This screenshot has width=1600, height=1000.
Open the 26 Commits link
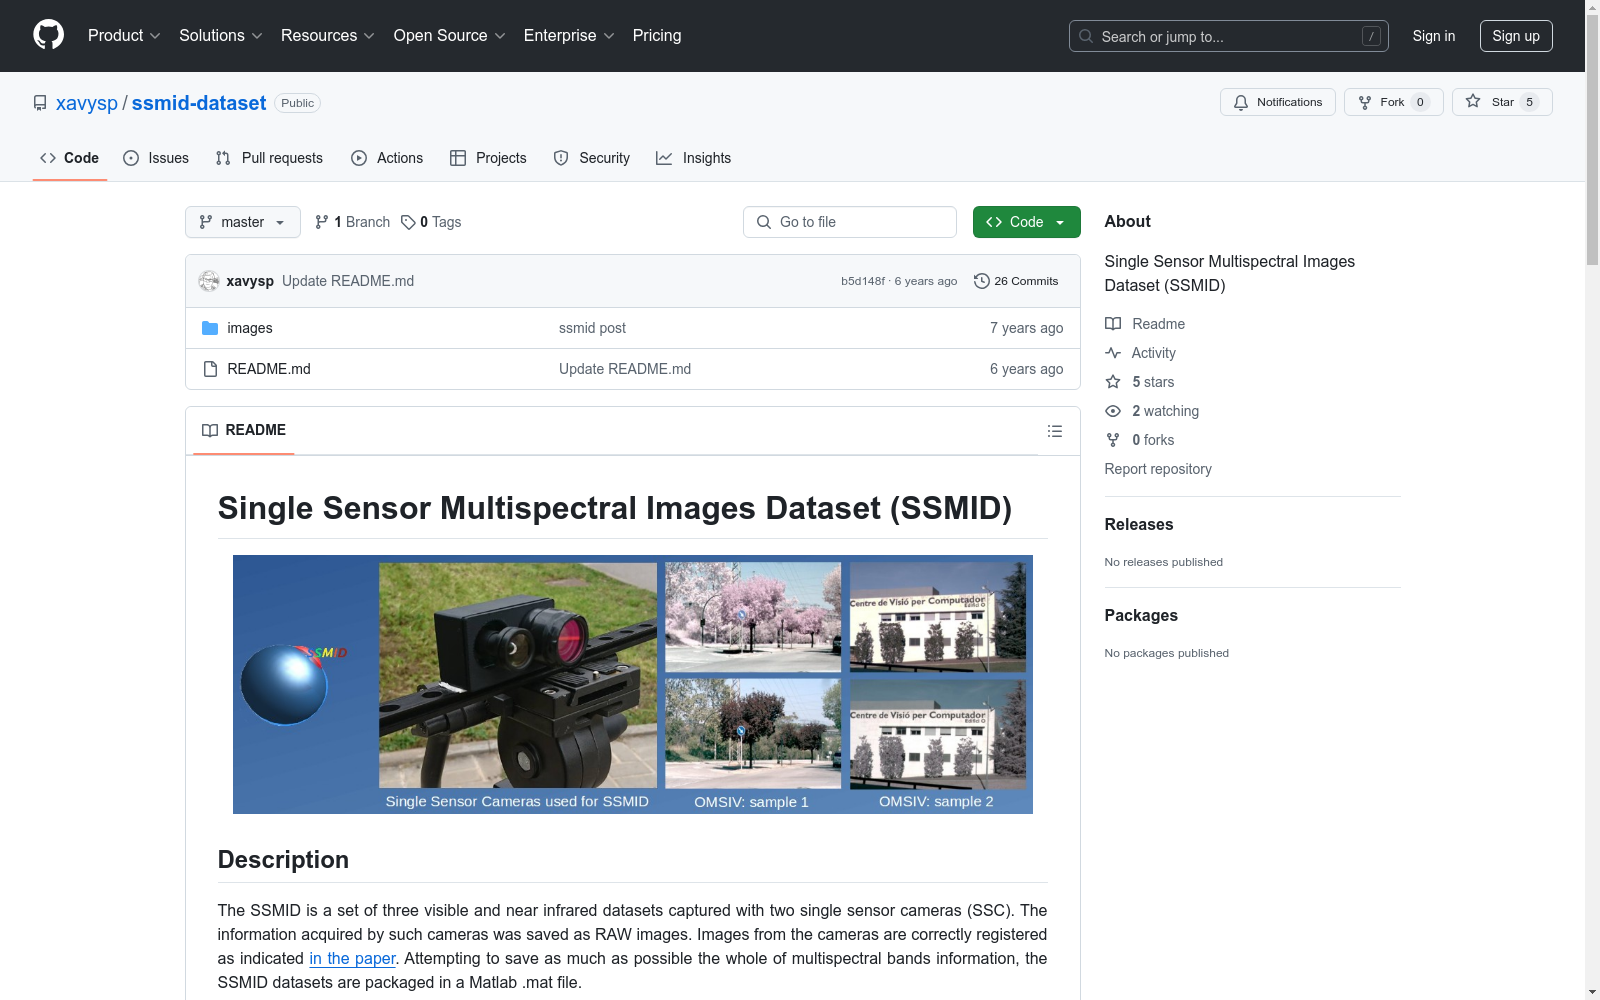point(1016,281)
